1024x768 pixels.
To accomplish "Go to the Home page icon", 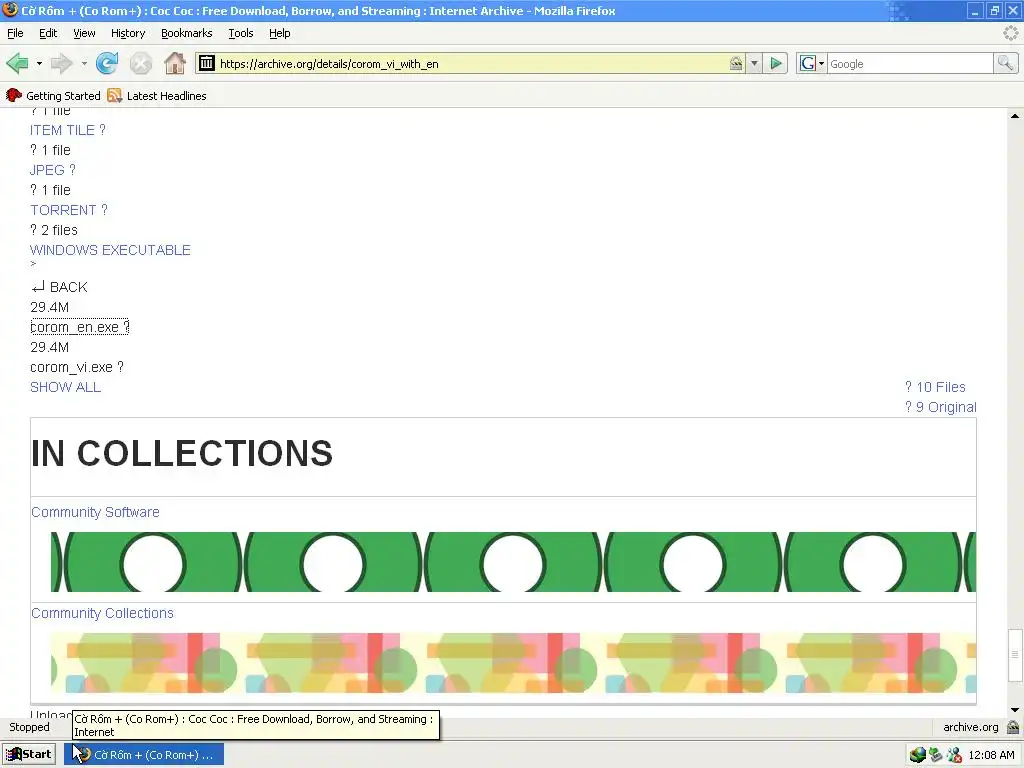I will coord(174,63).
